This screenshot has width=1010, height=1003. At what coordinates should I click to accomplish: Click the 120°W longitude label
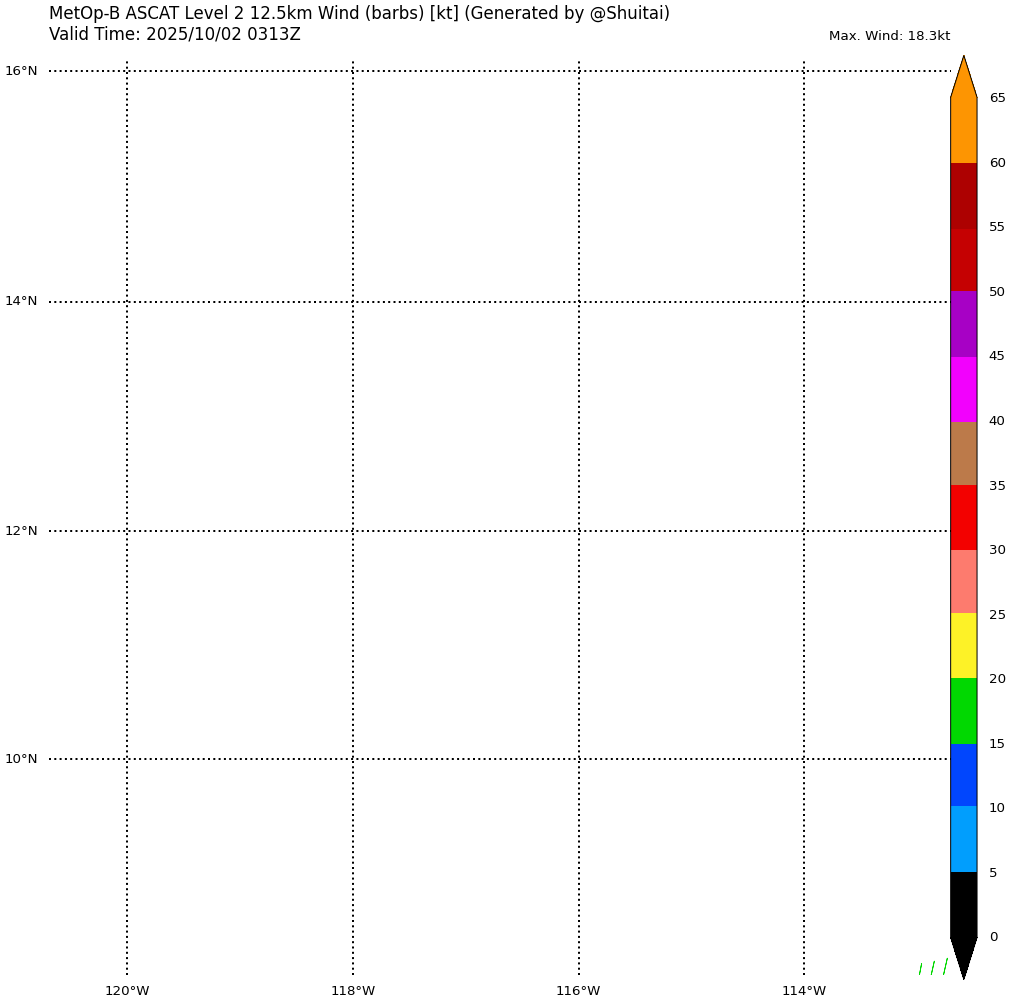(127, 991)
